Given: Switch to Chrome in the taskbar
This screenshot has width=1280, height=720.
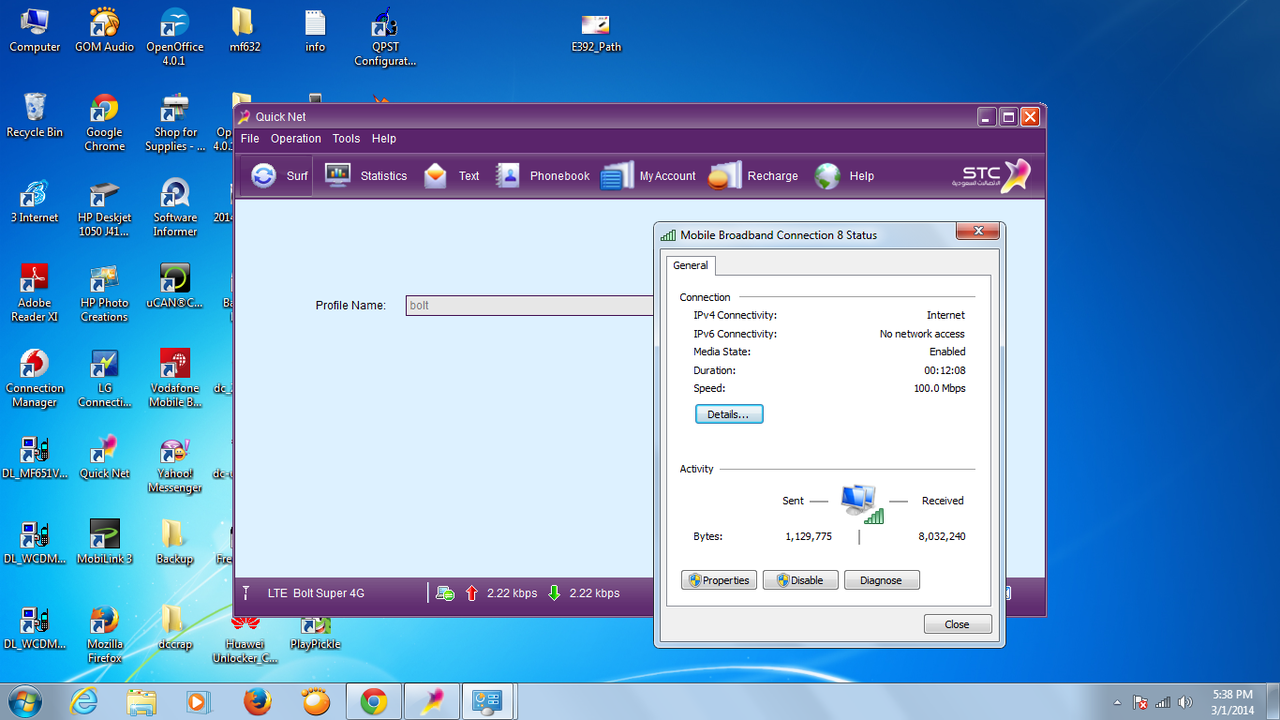Looking at the screenshot, I should [374, 702].
